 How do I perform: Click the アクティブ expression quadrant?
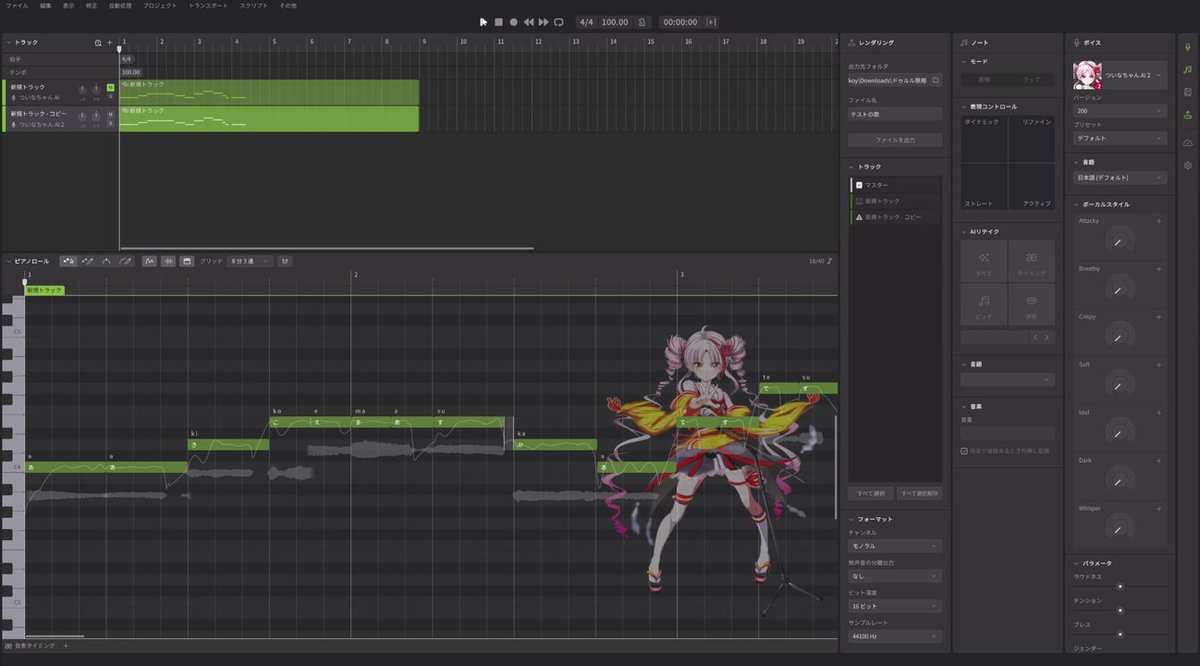click(1032, 187)
